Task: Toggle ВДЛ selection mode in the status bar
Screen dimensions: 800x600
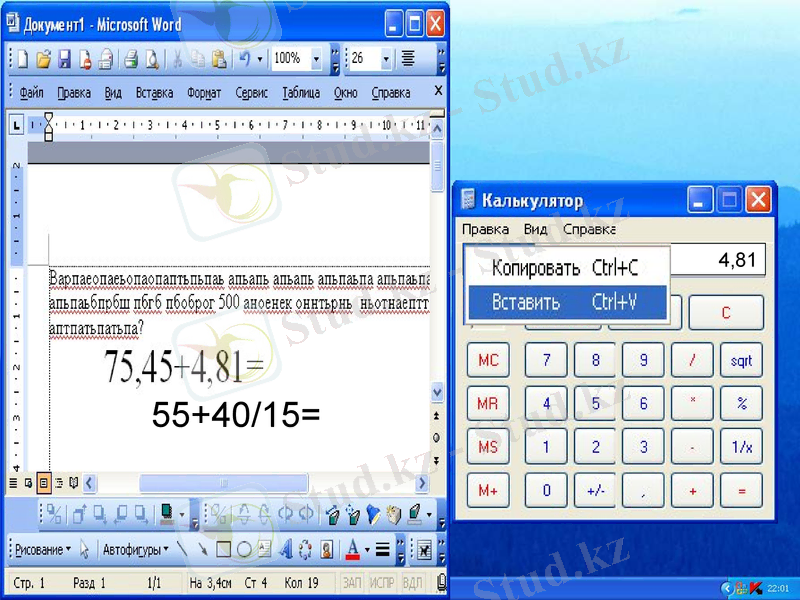Action: 412,581
